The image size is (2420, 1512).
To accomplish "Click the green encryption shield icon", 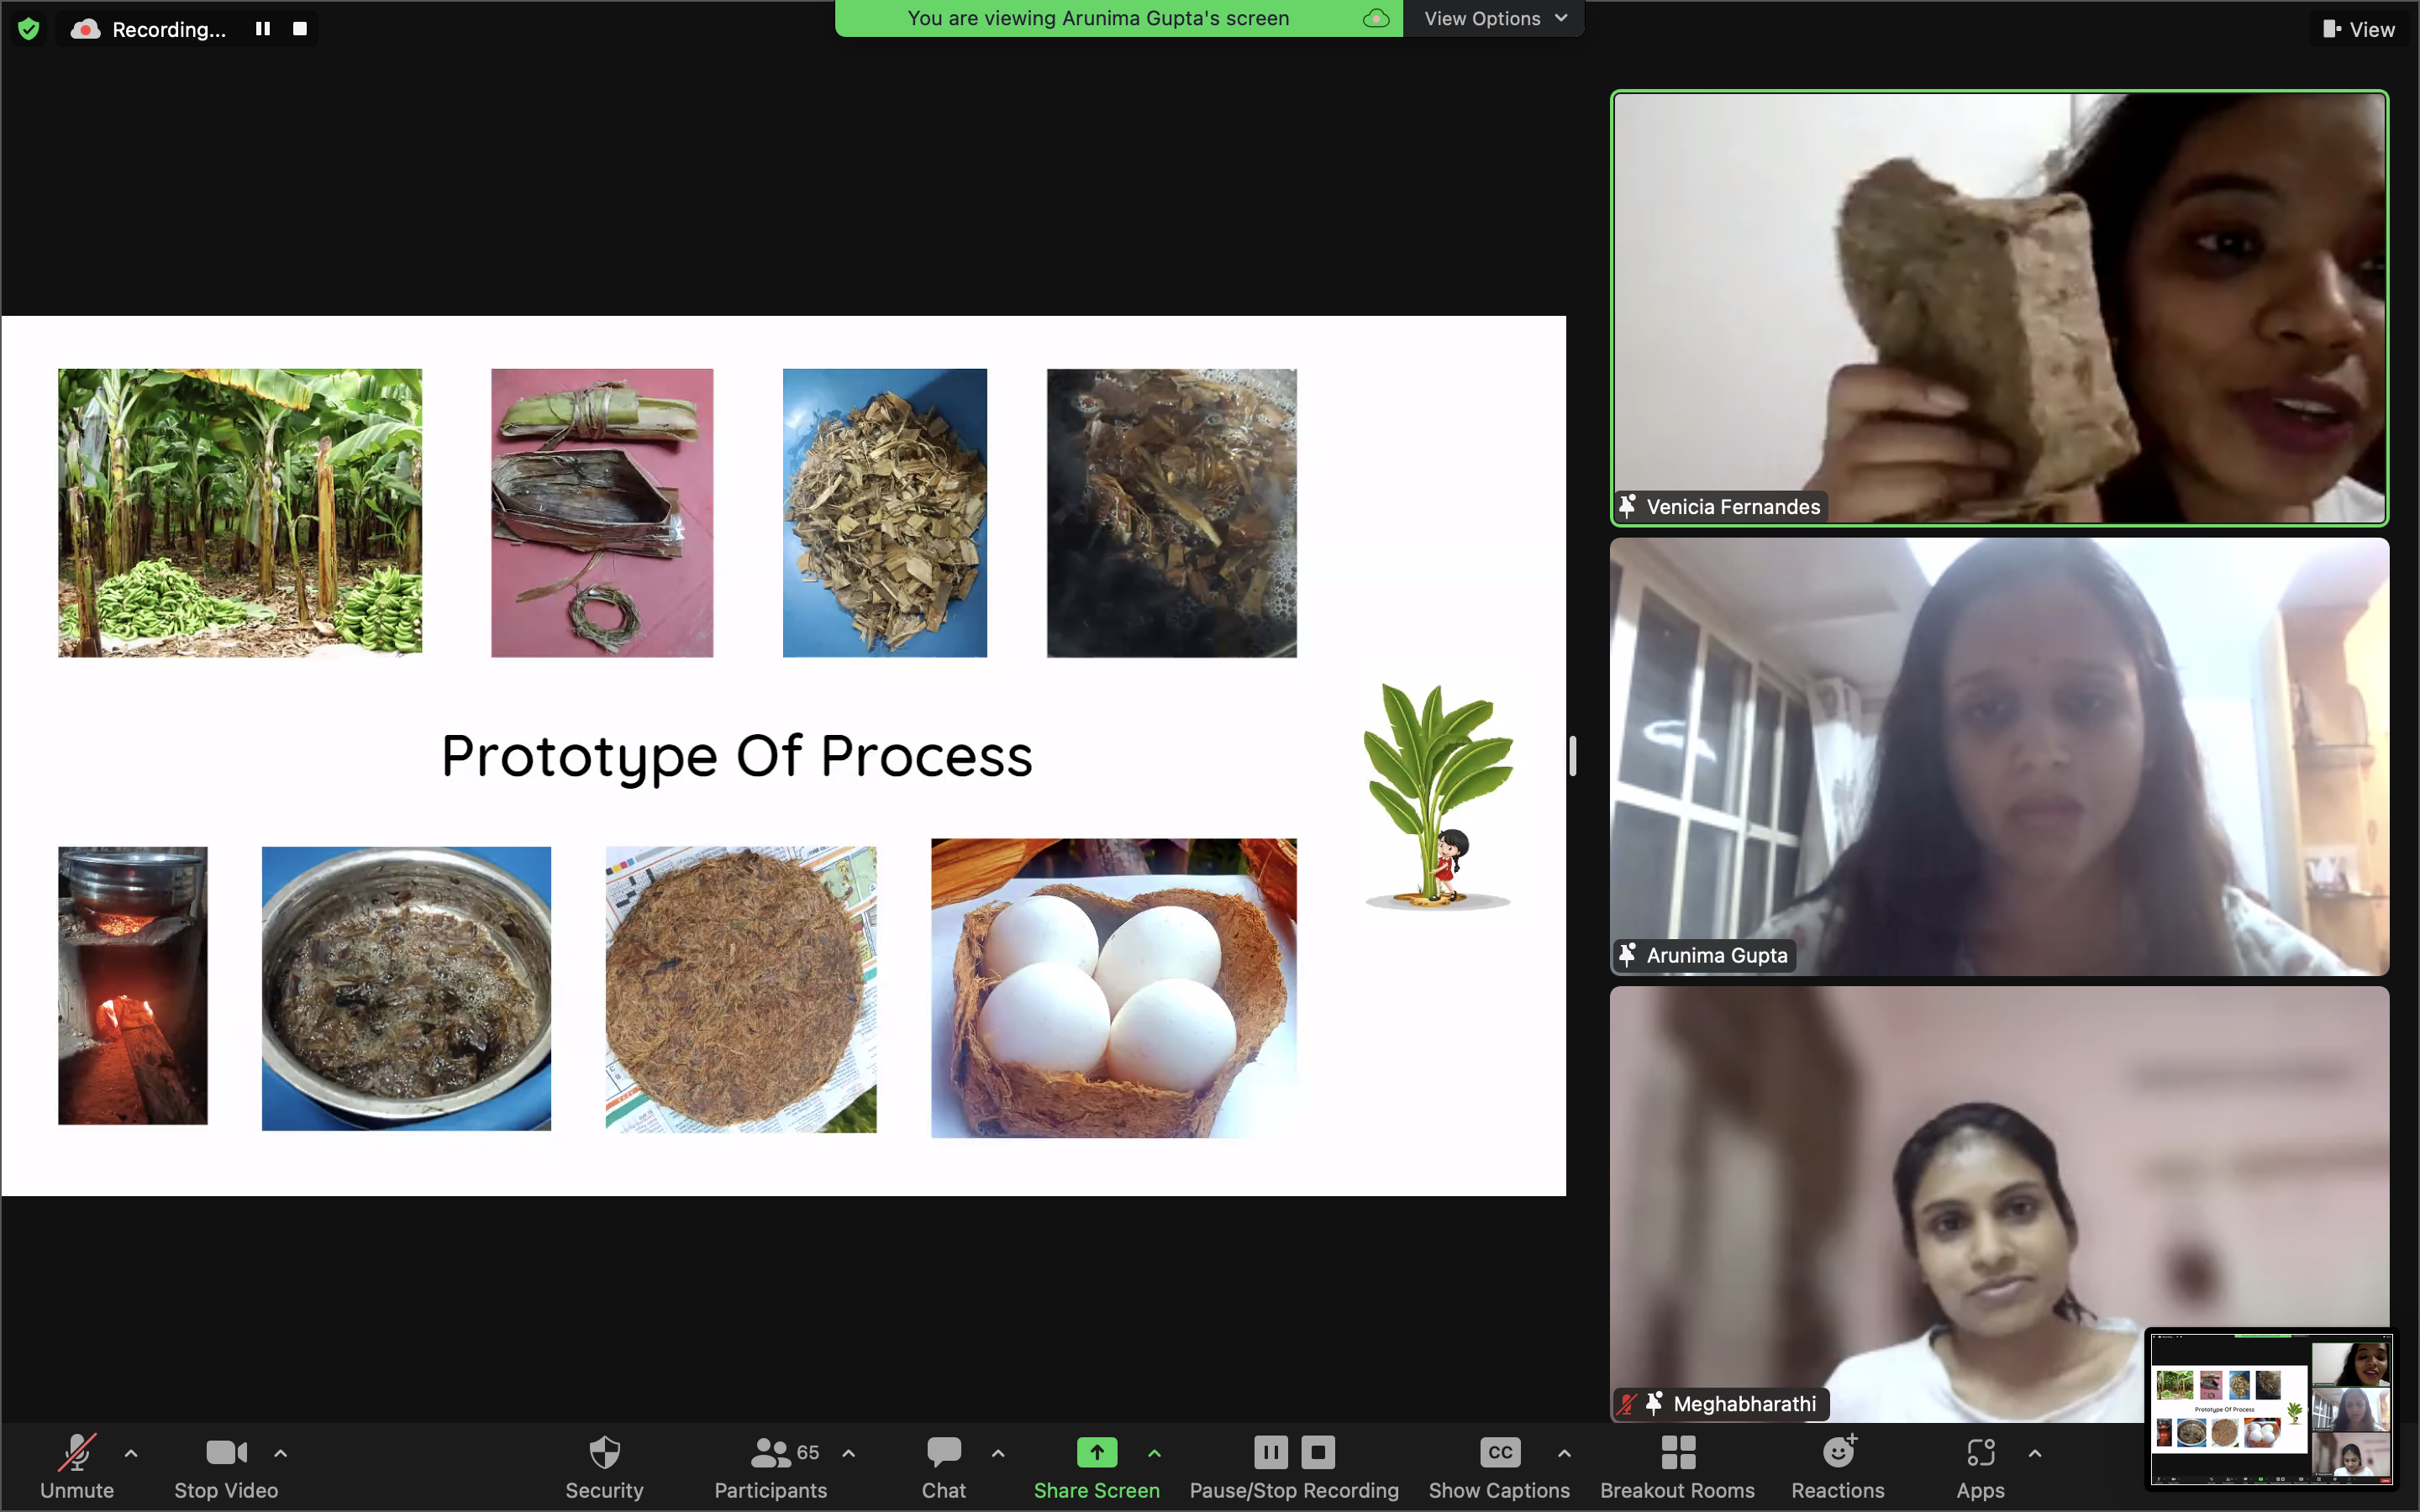I will (29, 29).
